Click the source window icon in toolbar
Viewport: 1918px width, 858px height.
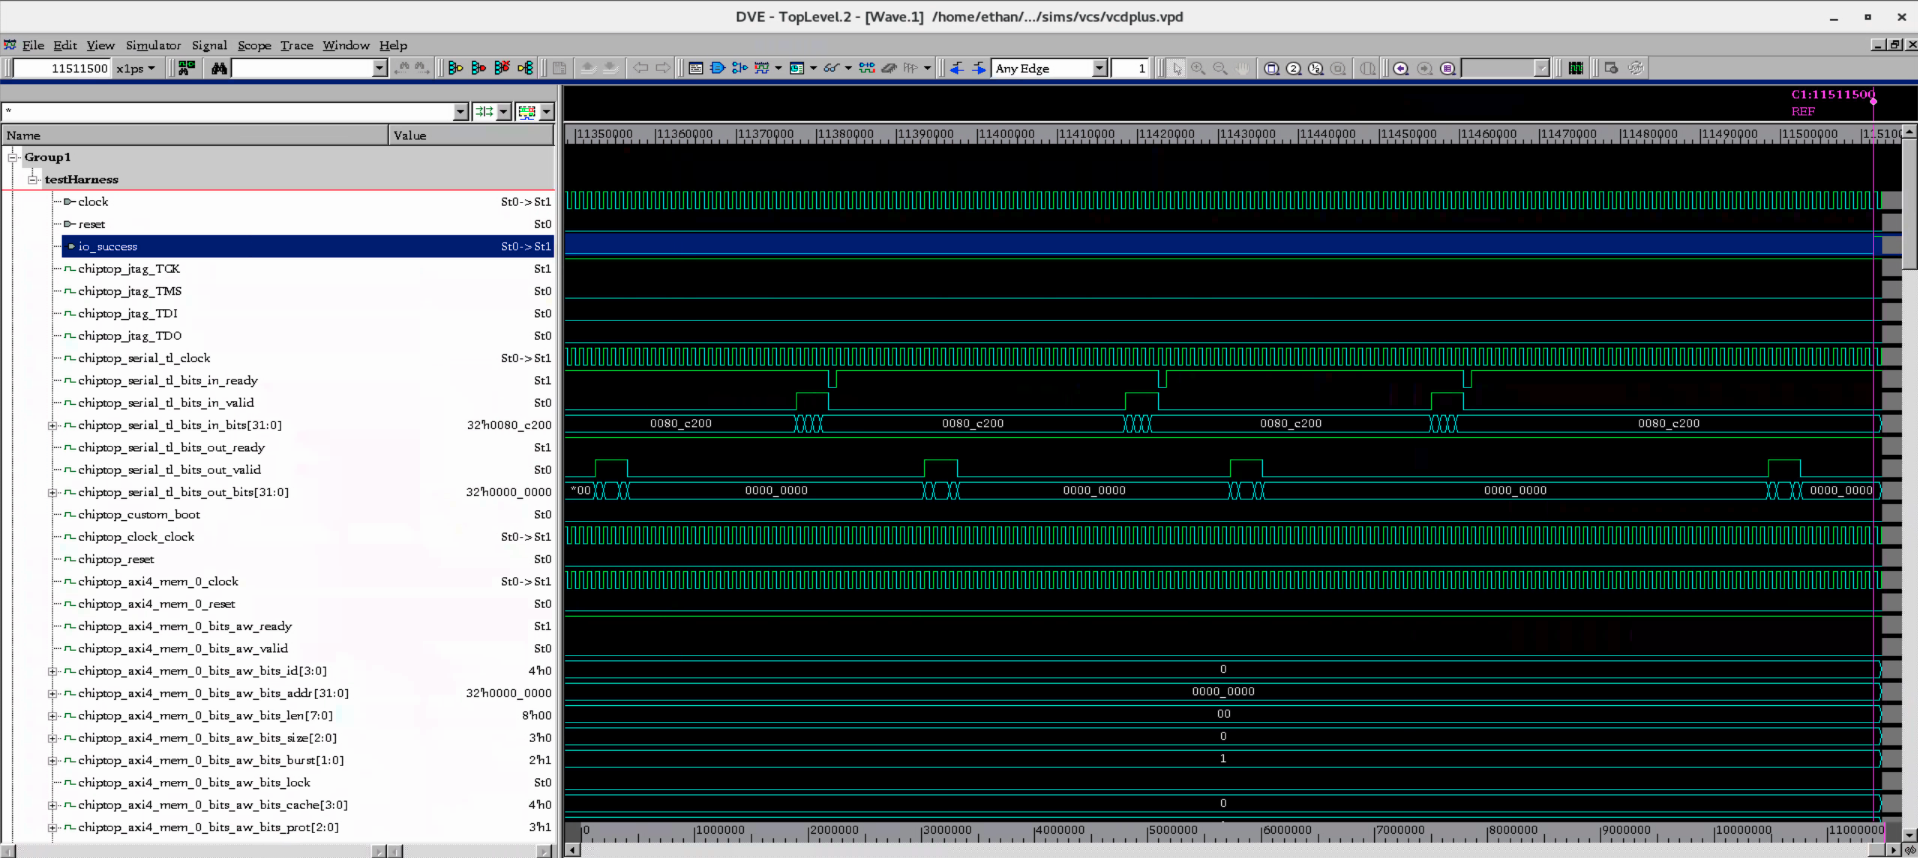695,68
